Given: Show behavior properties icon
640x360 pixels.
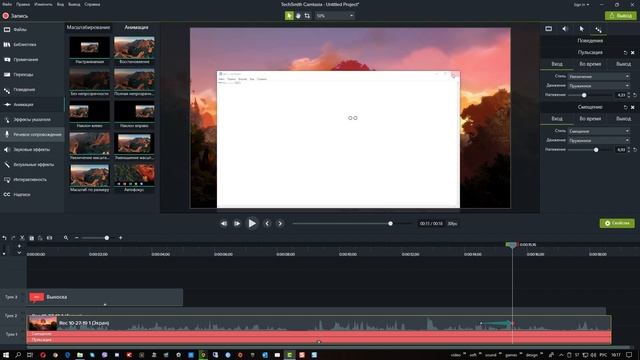Looking at the screenshot, I should (x=598, y=29).
